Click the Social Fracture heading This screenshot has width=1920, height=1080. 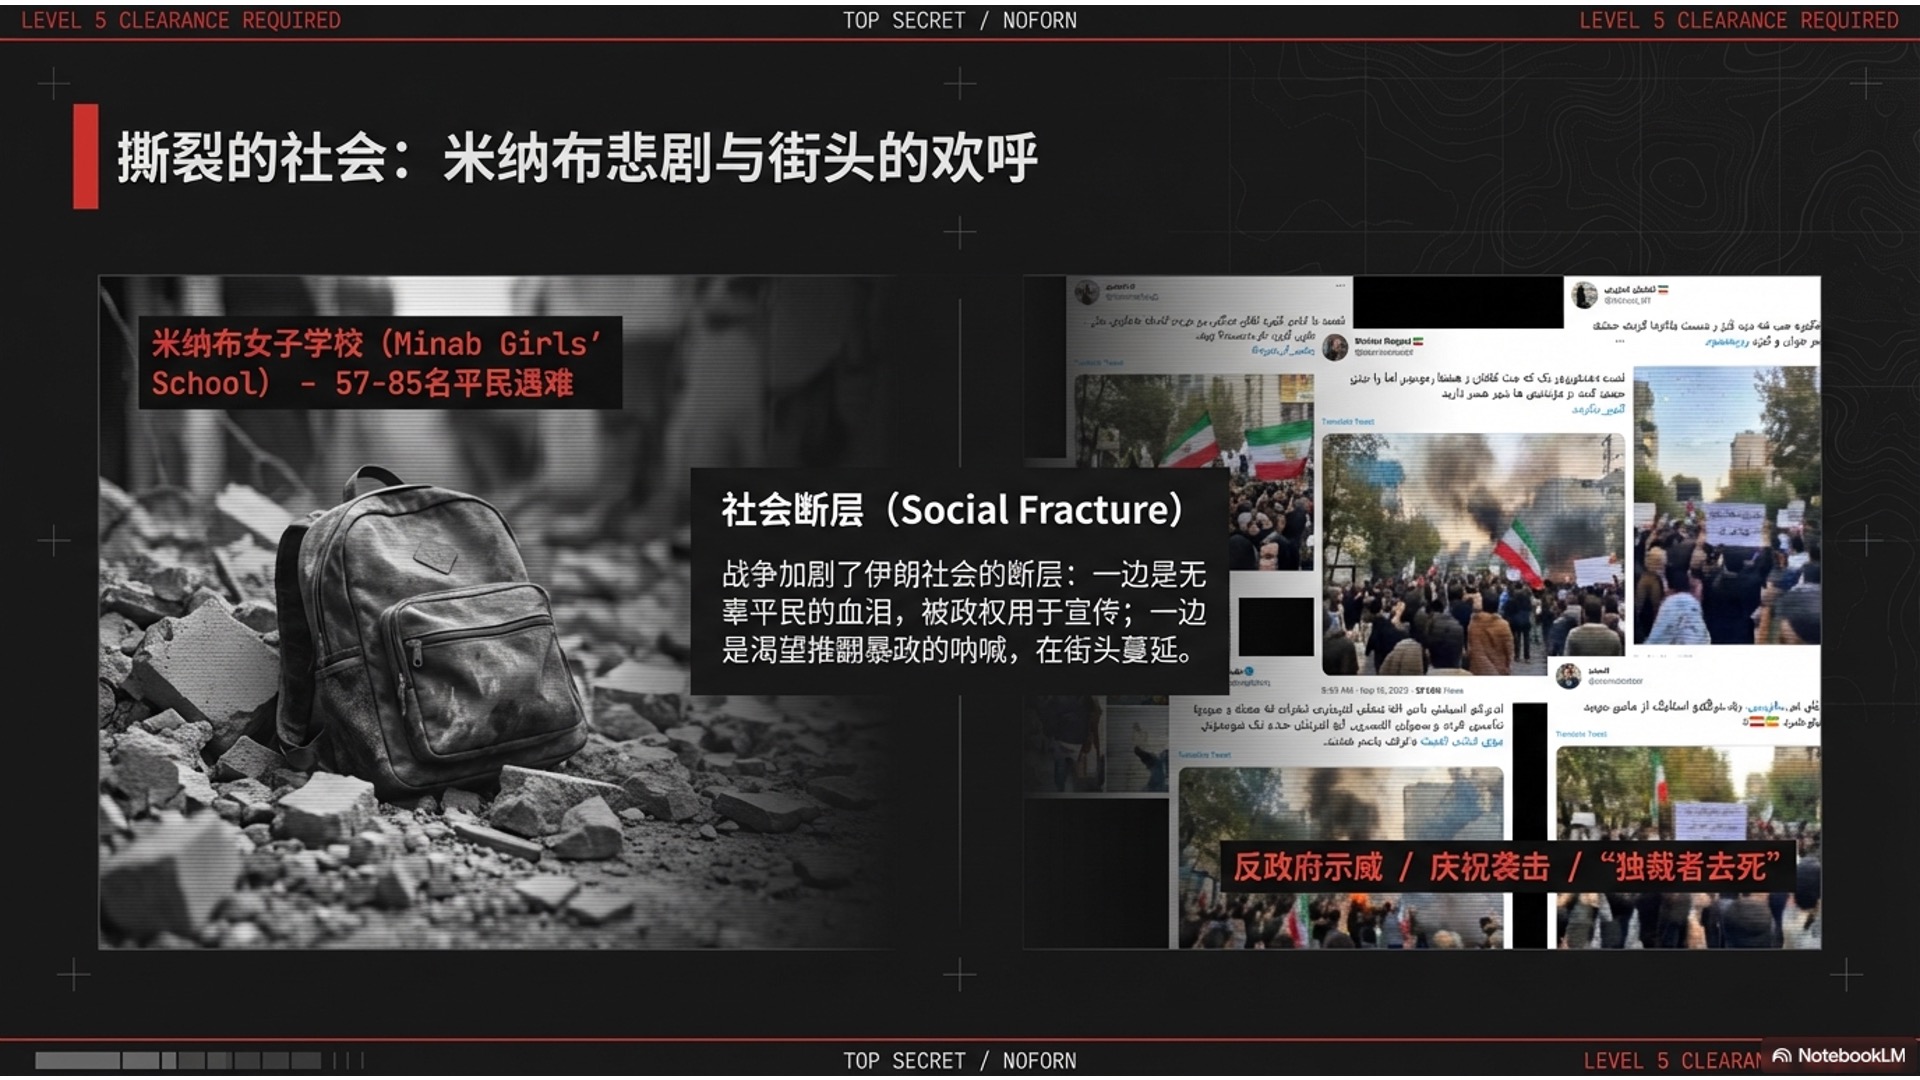coord(953,510)
